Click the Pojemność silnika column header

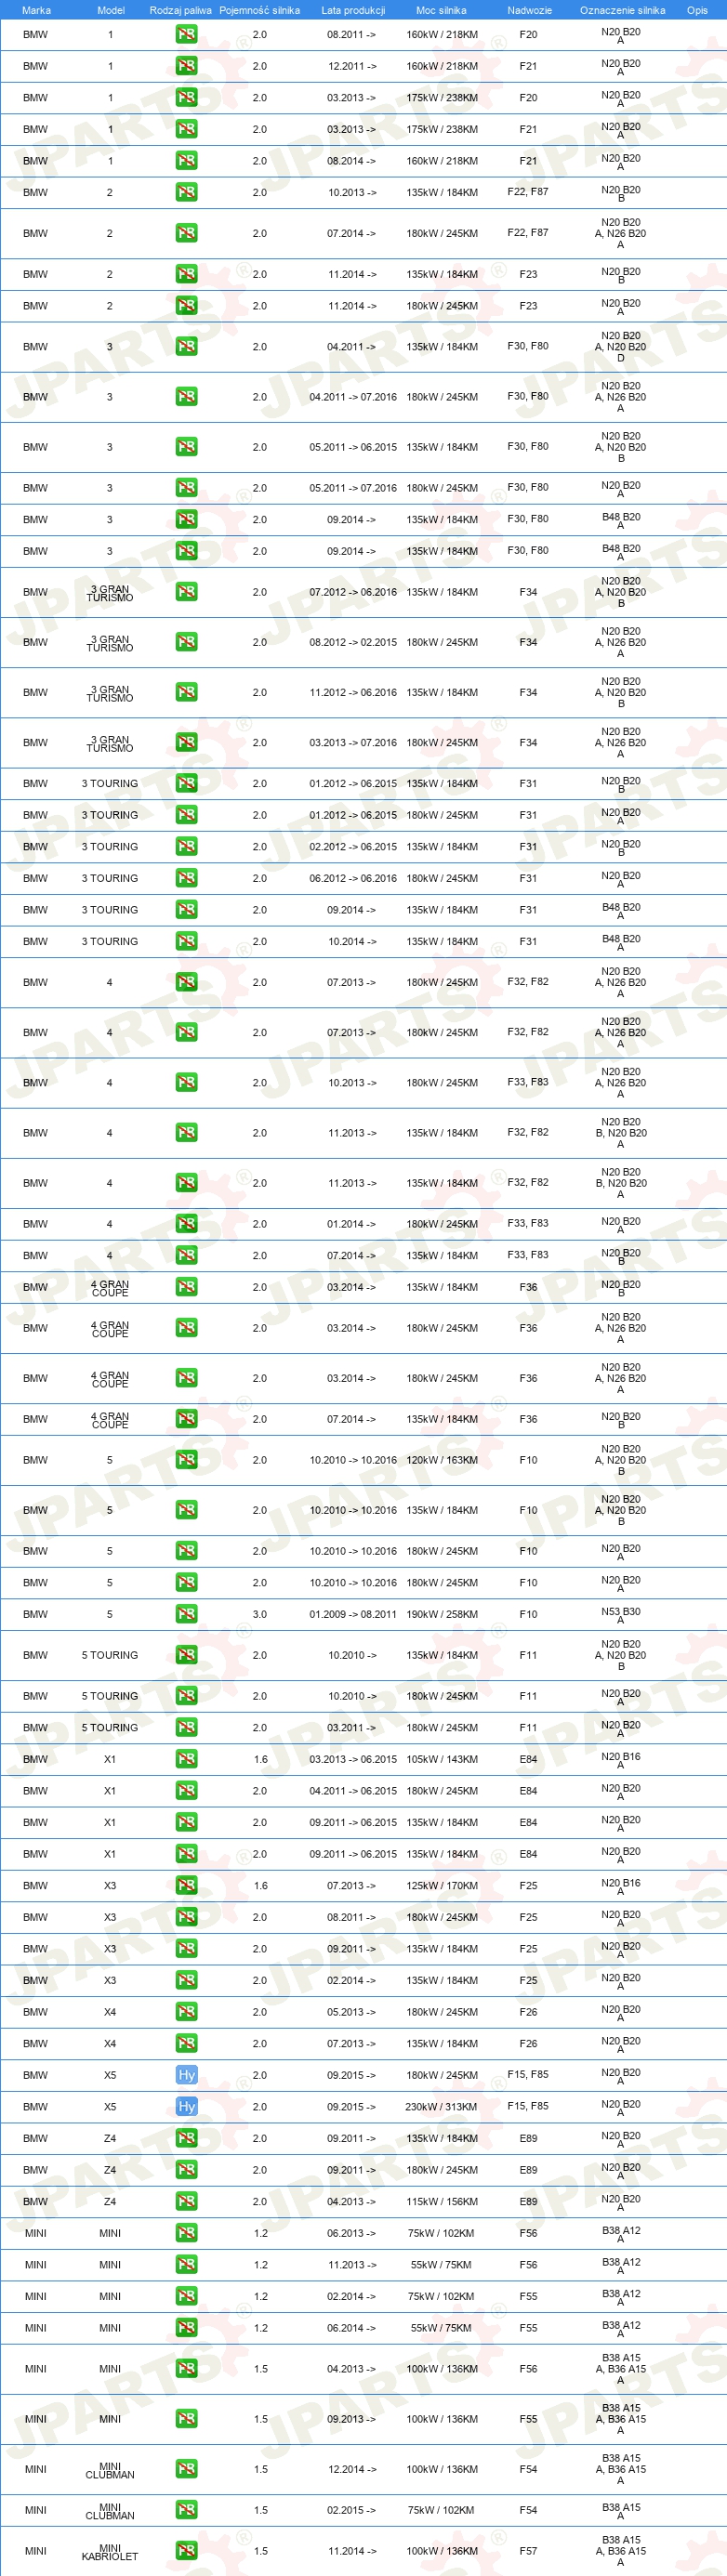(260, 10)
